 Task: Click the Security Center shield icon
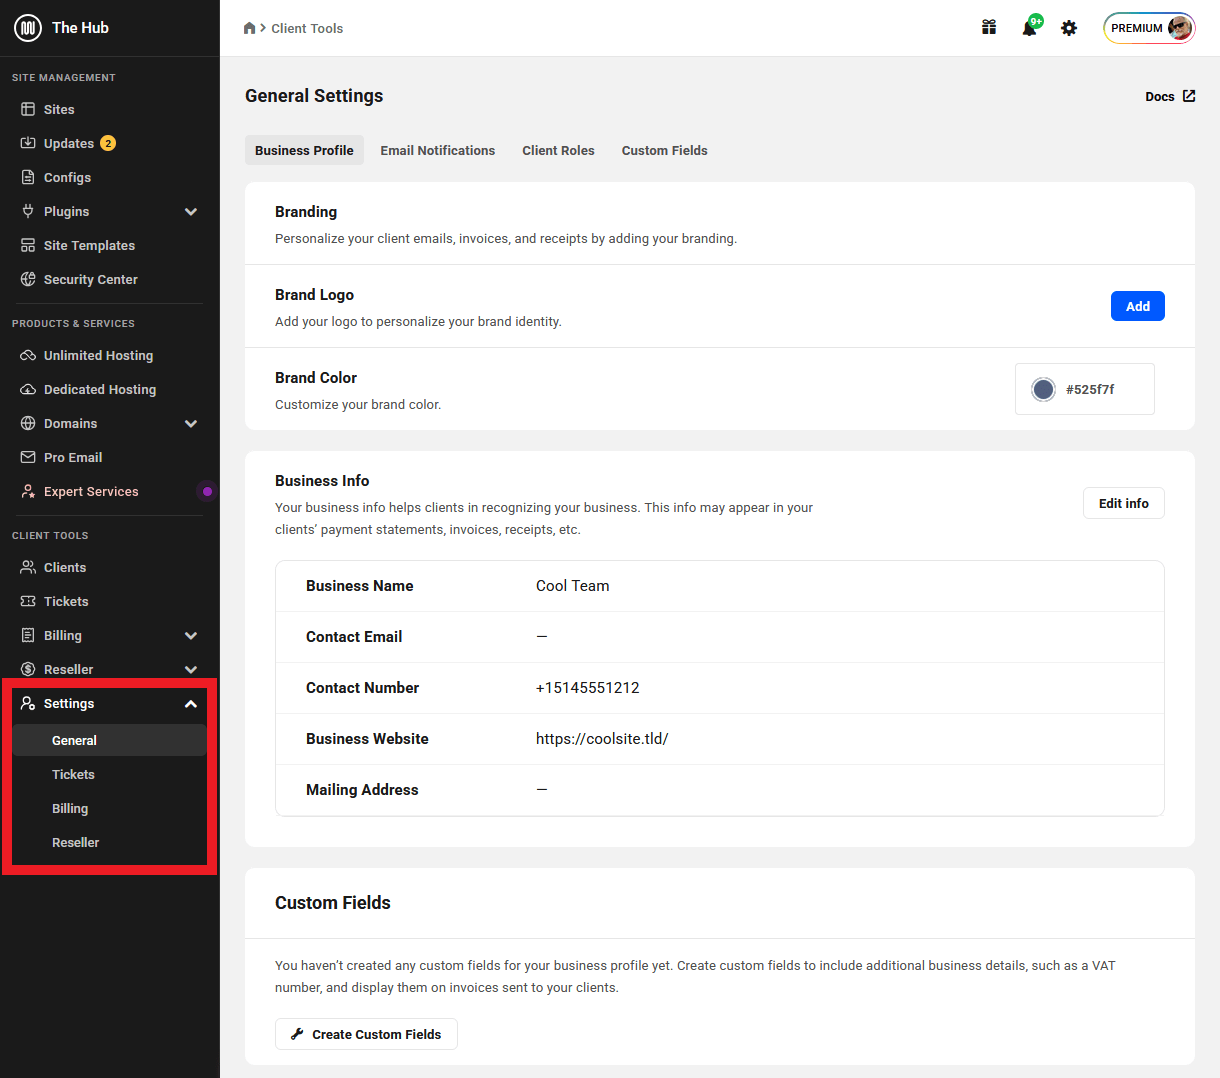point(28,279)
